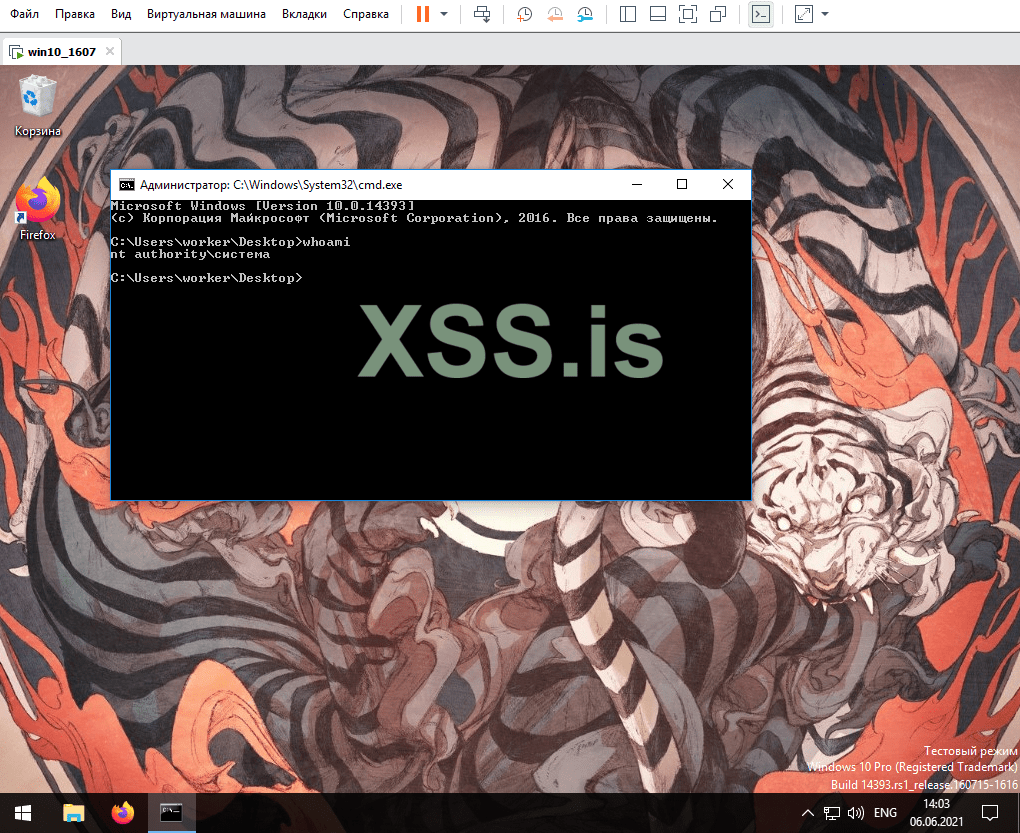This screenshot has width=1020, height=833.
Task: Close the win10_1607 tab
Action: pos(110,51)
